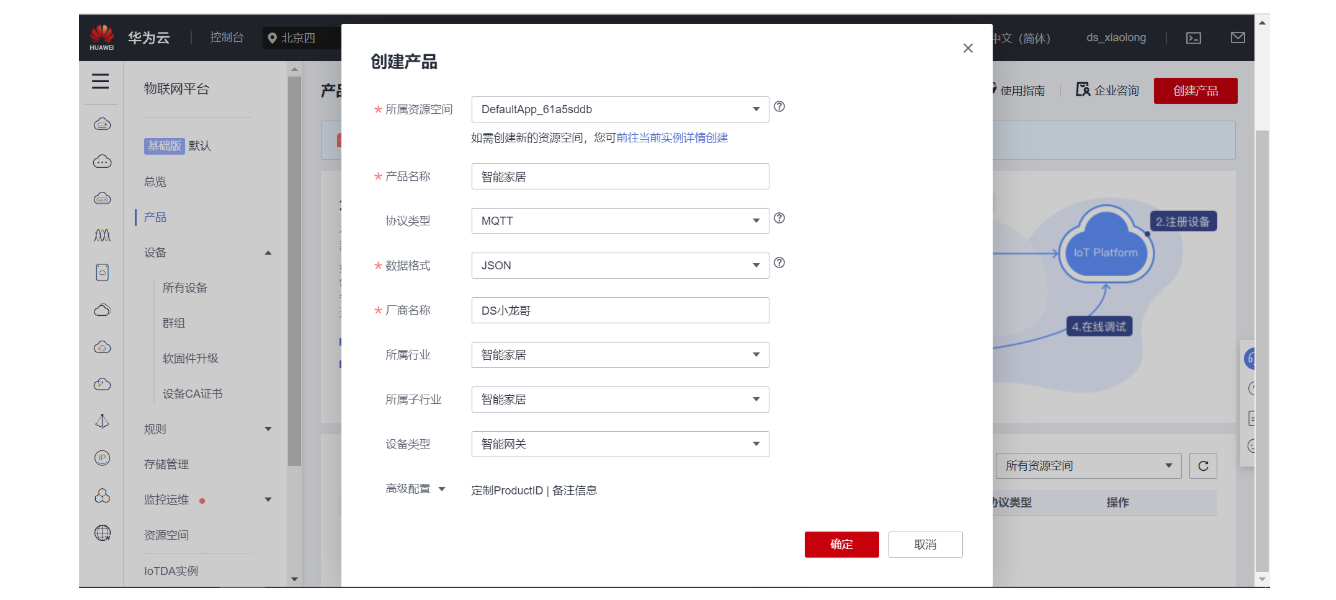This screenshot has width=1336, height=600.
Task: Click the cloud gauge icon in the sidebar
Action: click(x=102, y=384)
